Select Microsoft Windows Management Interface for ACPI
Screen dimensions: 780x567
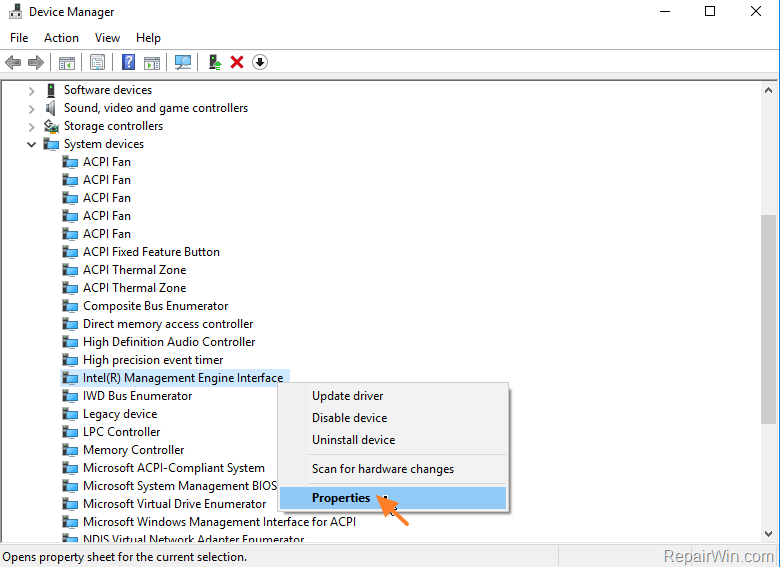tap(219, 522)
